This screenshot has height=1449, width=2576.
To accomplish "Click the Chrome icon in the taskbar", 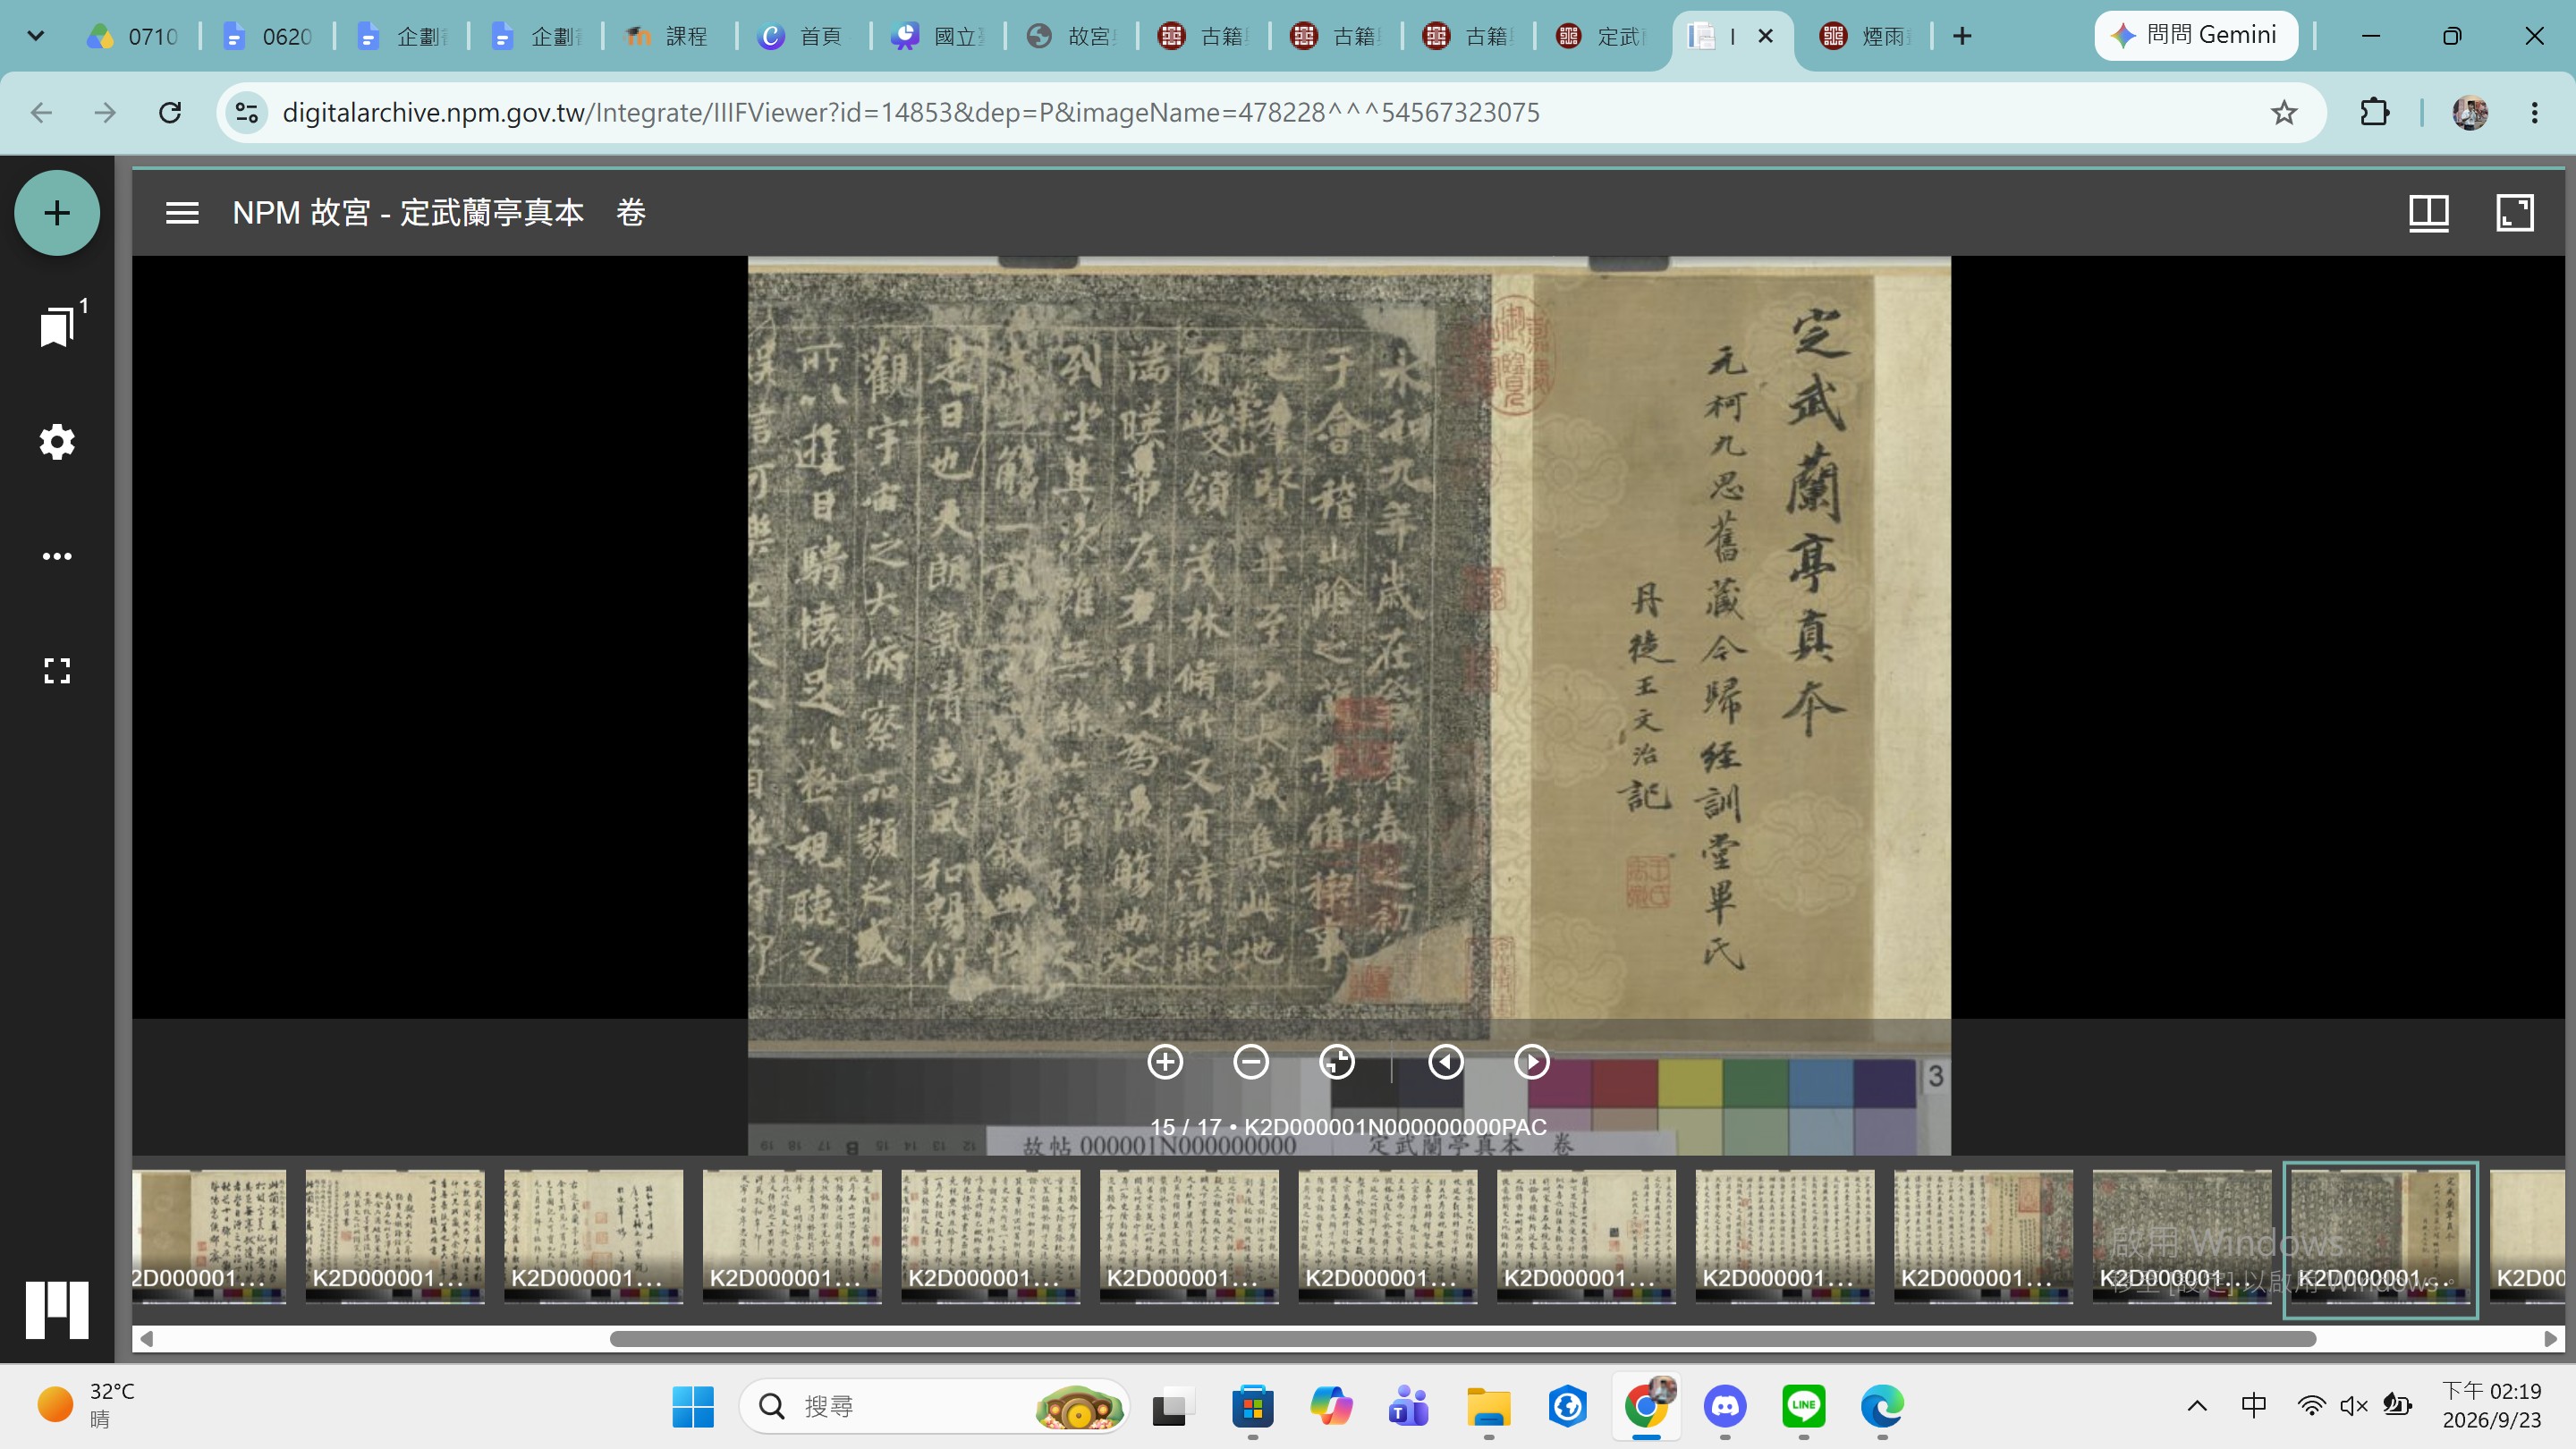I will (1646, 1407).
